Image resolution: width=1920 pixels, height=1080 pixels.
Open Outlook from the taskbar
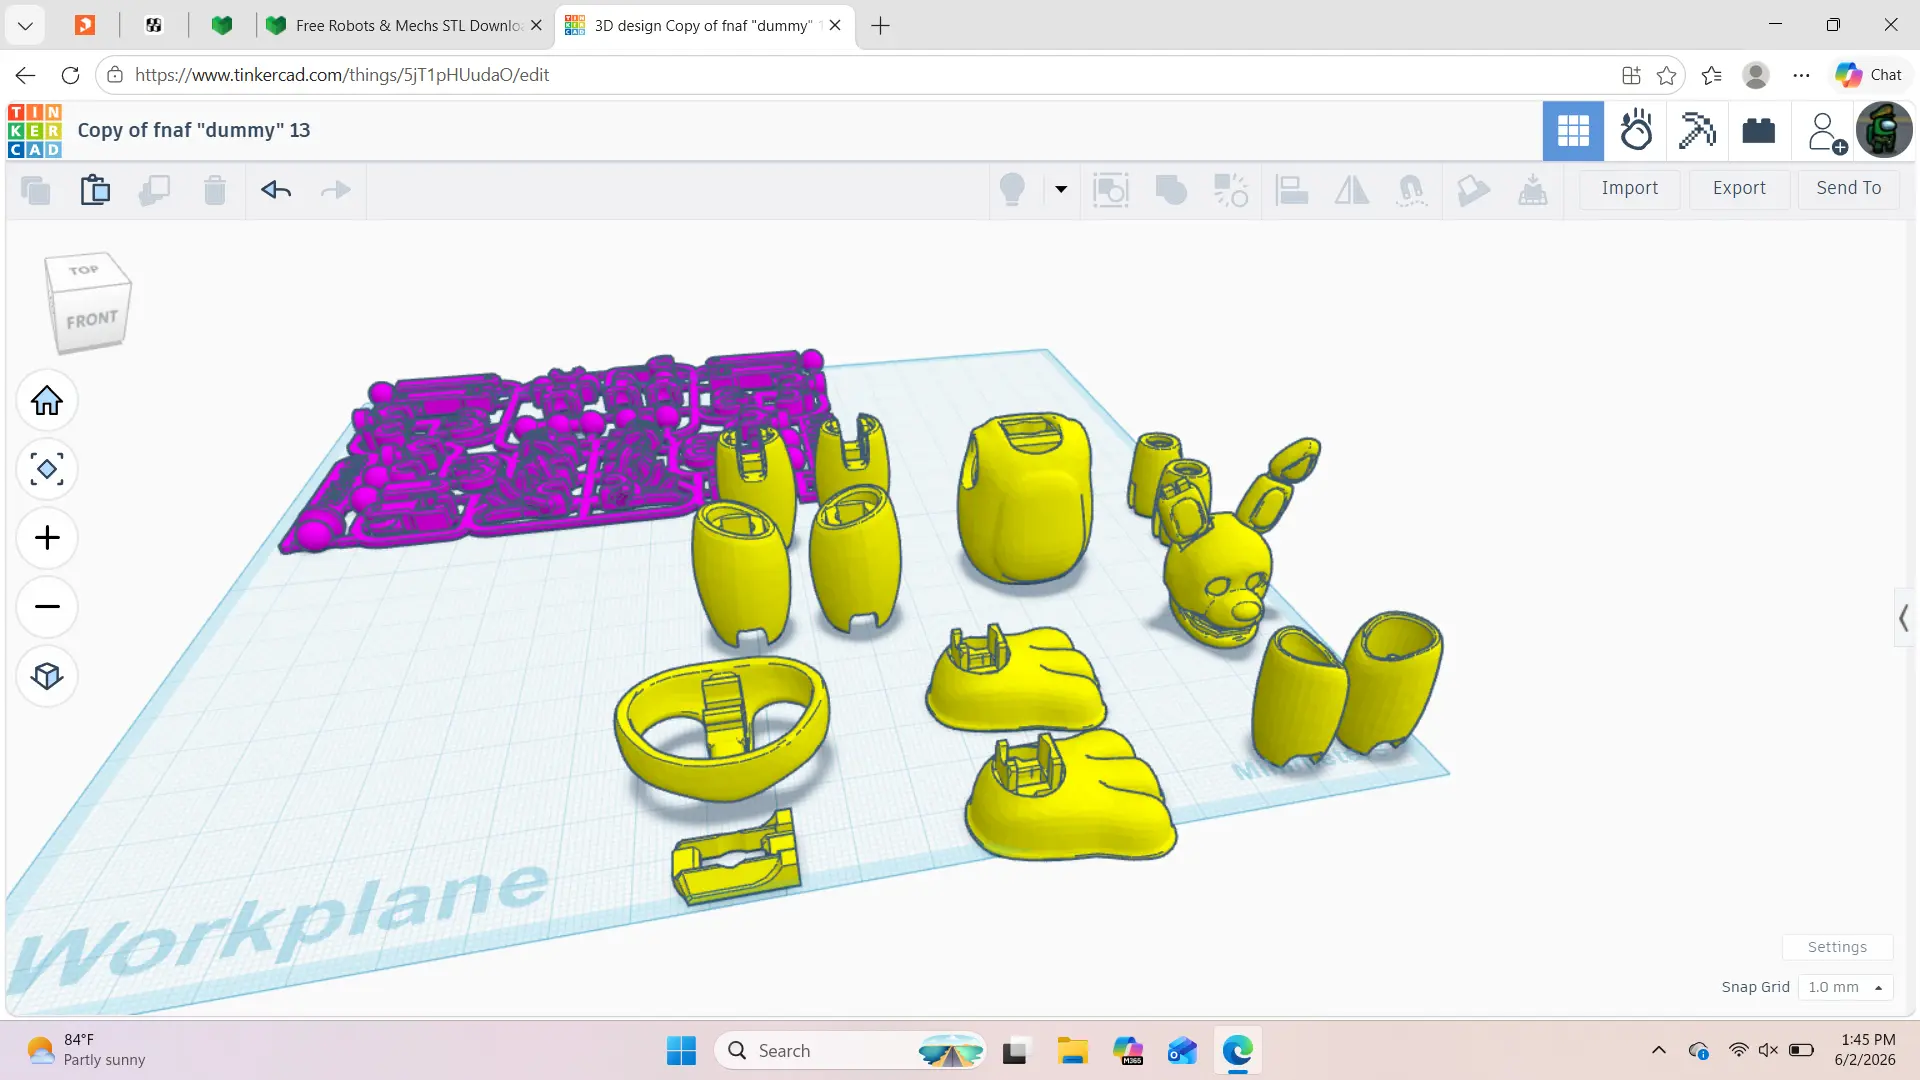(x=1182, y=1051)
